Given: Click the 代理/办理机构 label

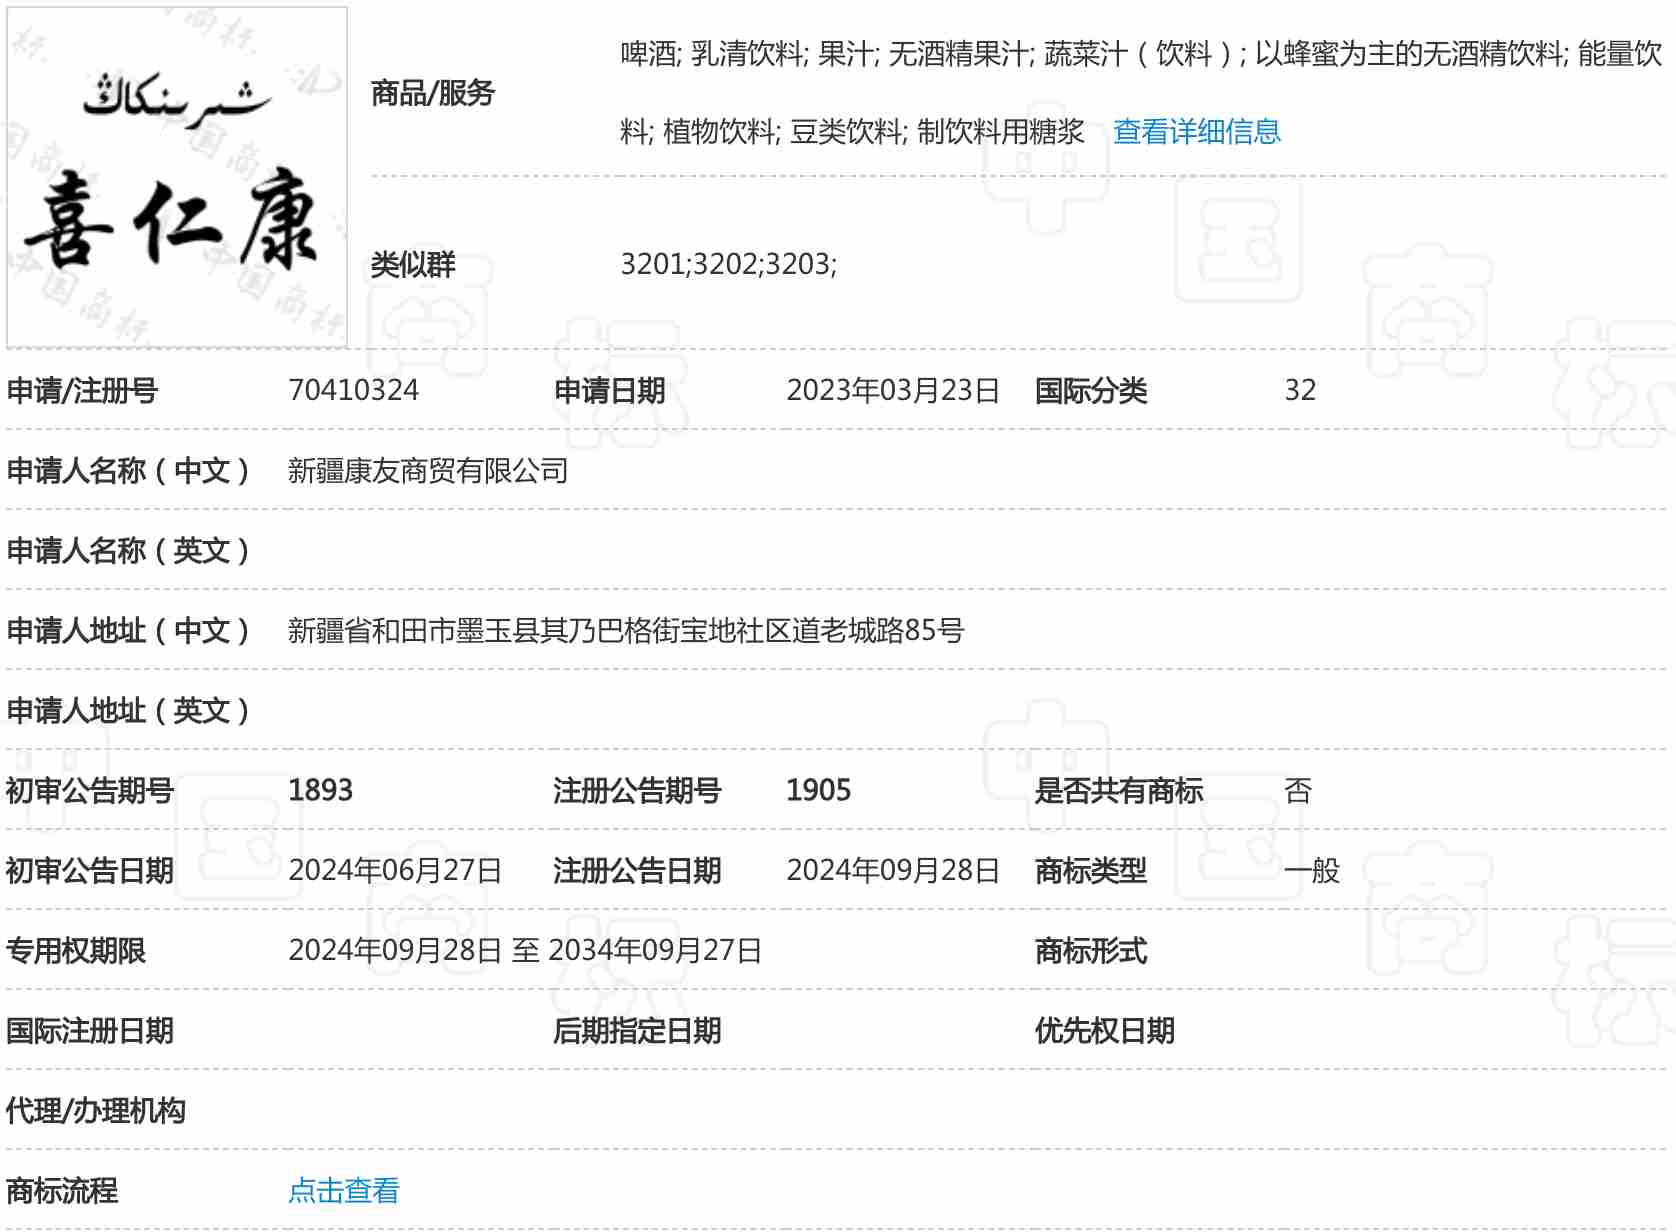Looking at the screenshot, I should [x=95, y=1110].
